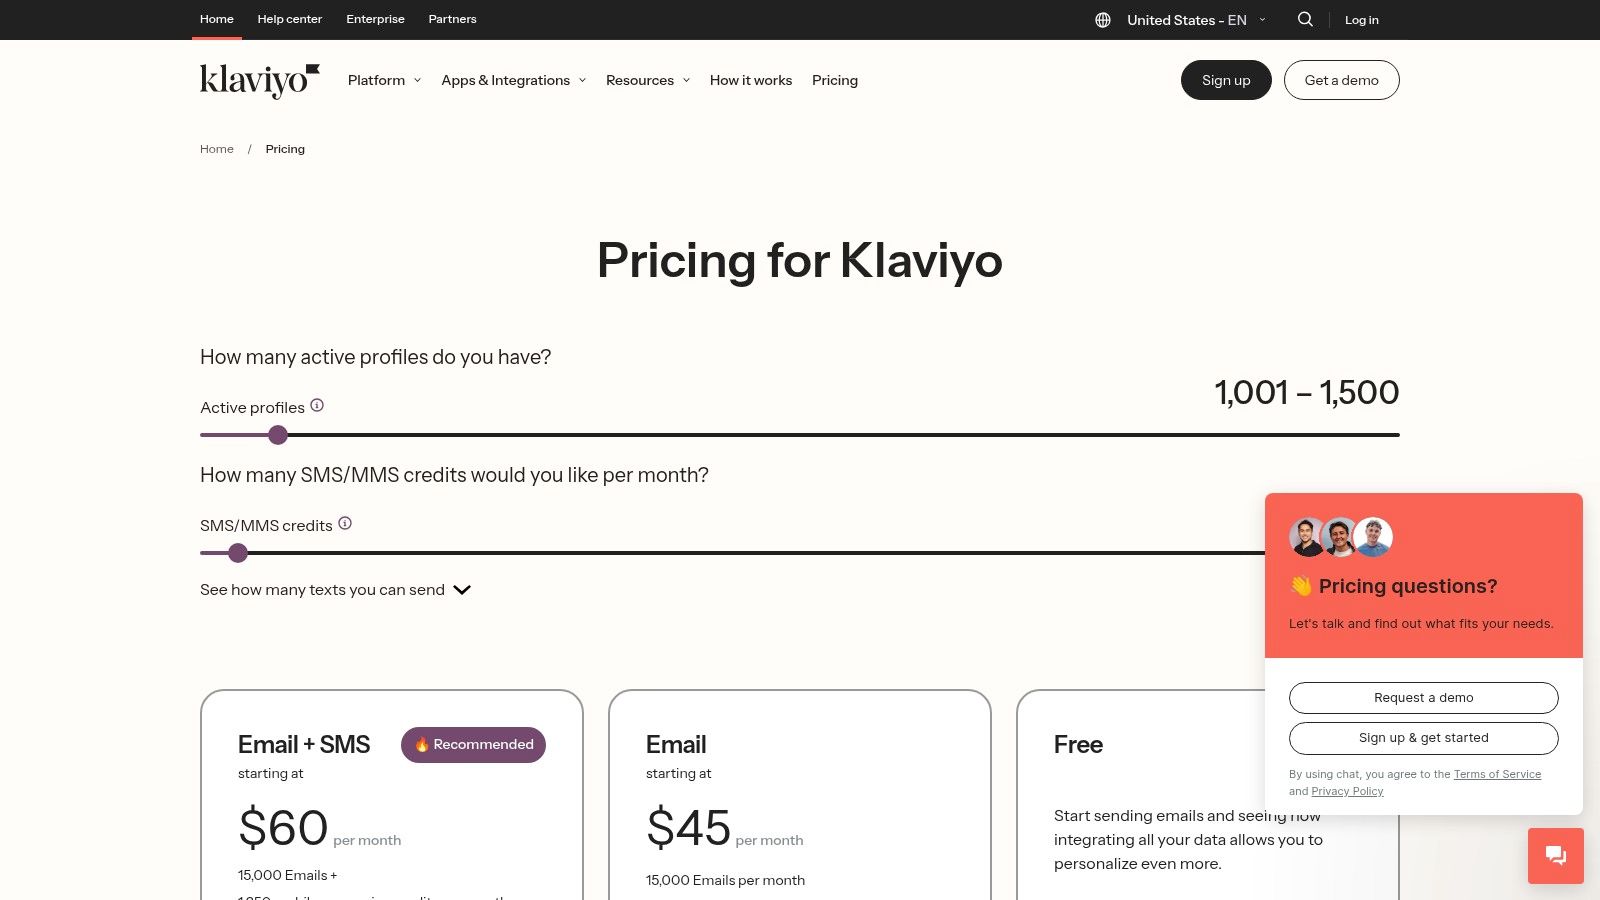
Task: Click the Active profiles slider handle
Action: coord(277,435)
